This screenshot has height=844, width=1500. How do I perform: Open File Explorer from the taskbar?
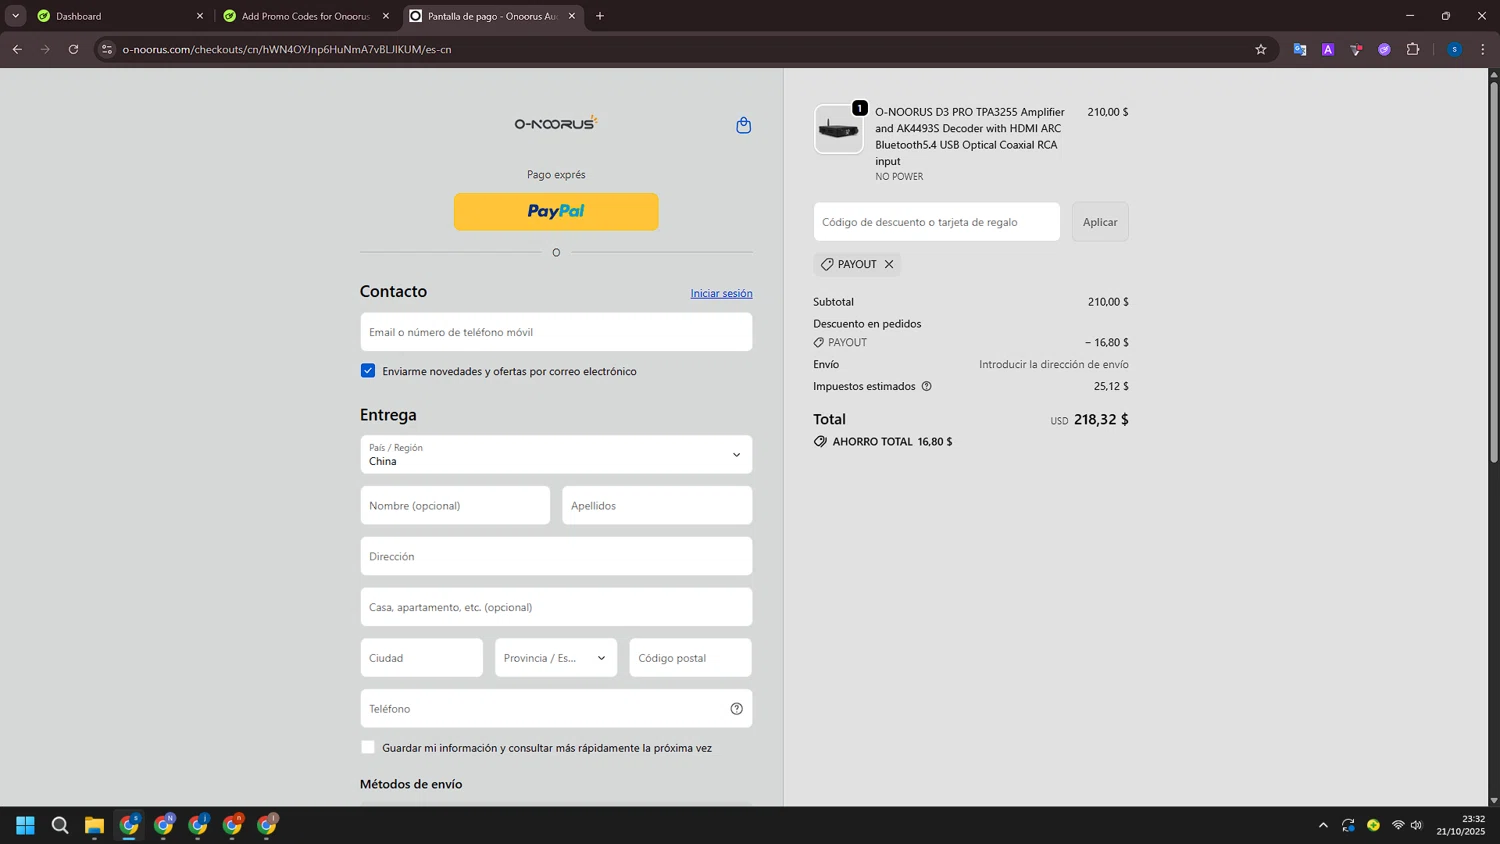(x=94, y=825)
